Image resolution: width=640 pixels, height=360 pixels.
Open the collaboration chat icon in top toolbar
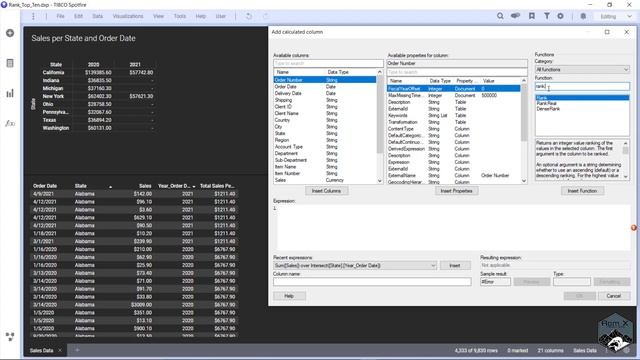click(x=516, y=16)
